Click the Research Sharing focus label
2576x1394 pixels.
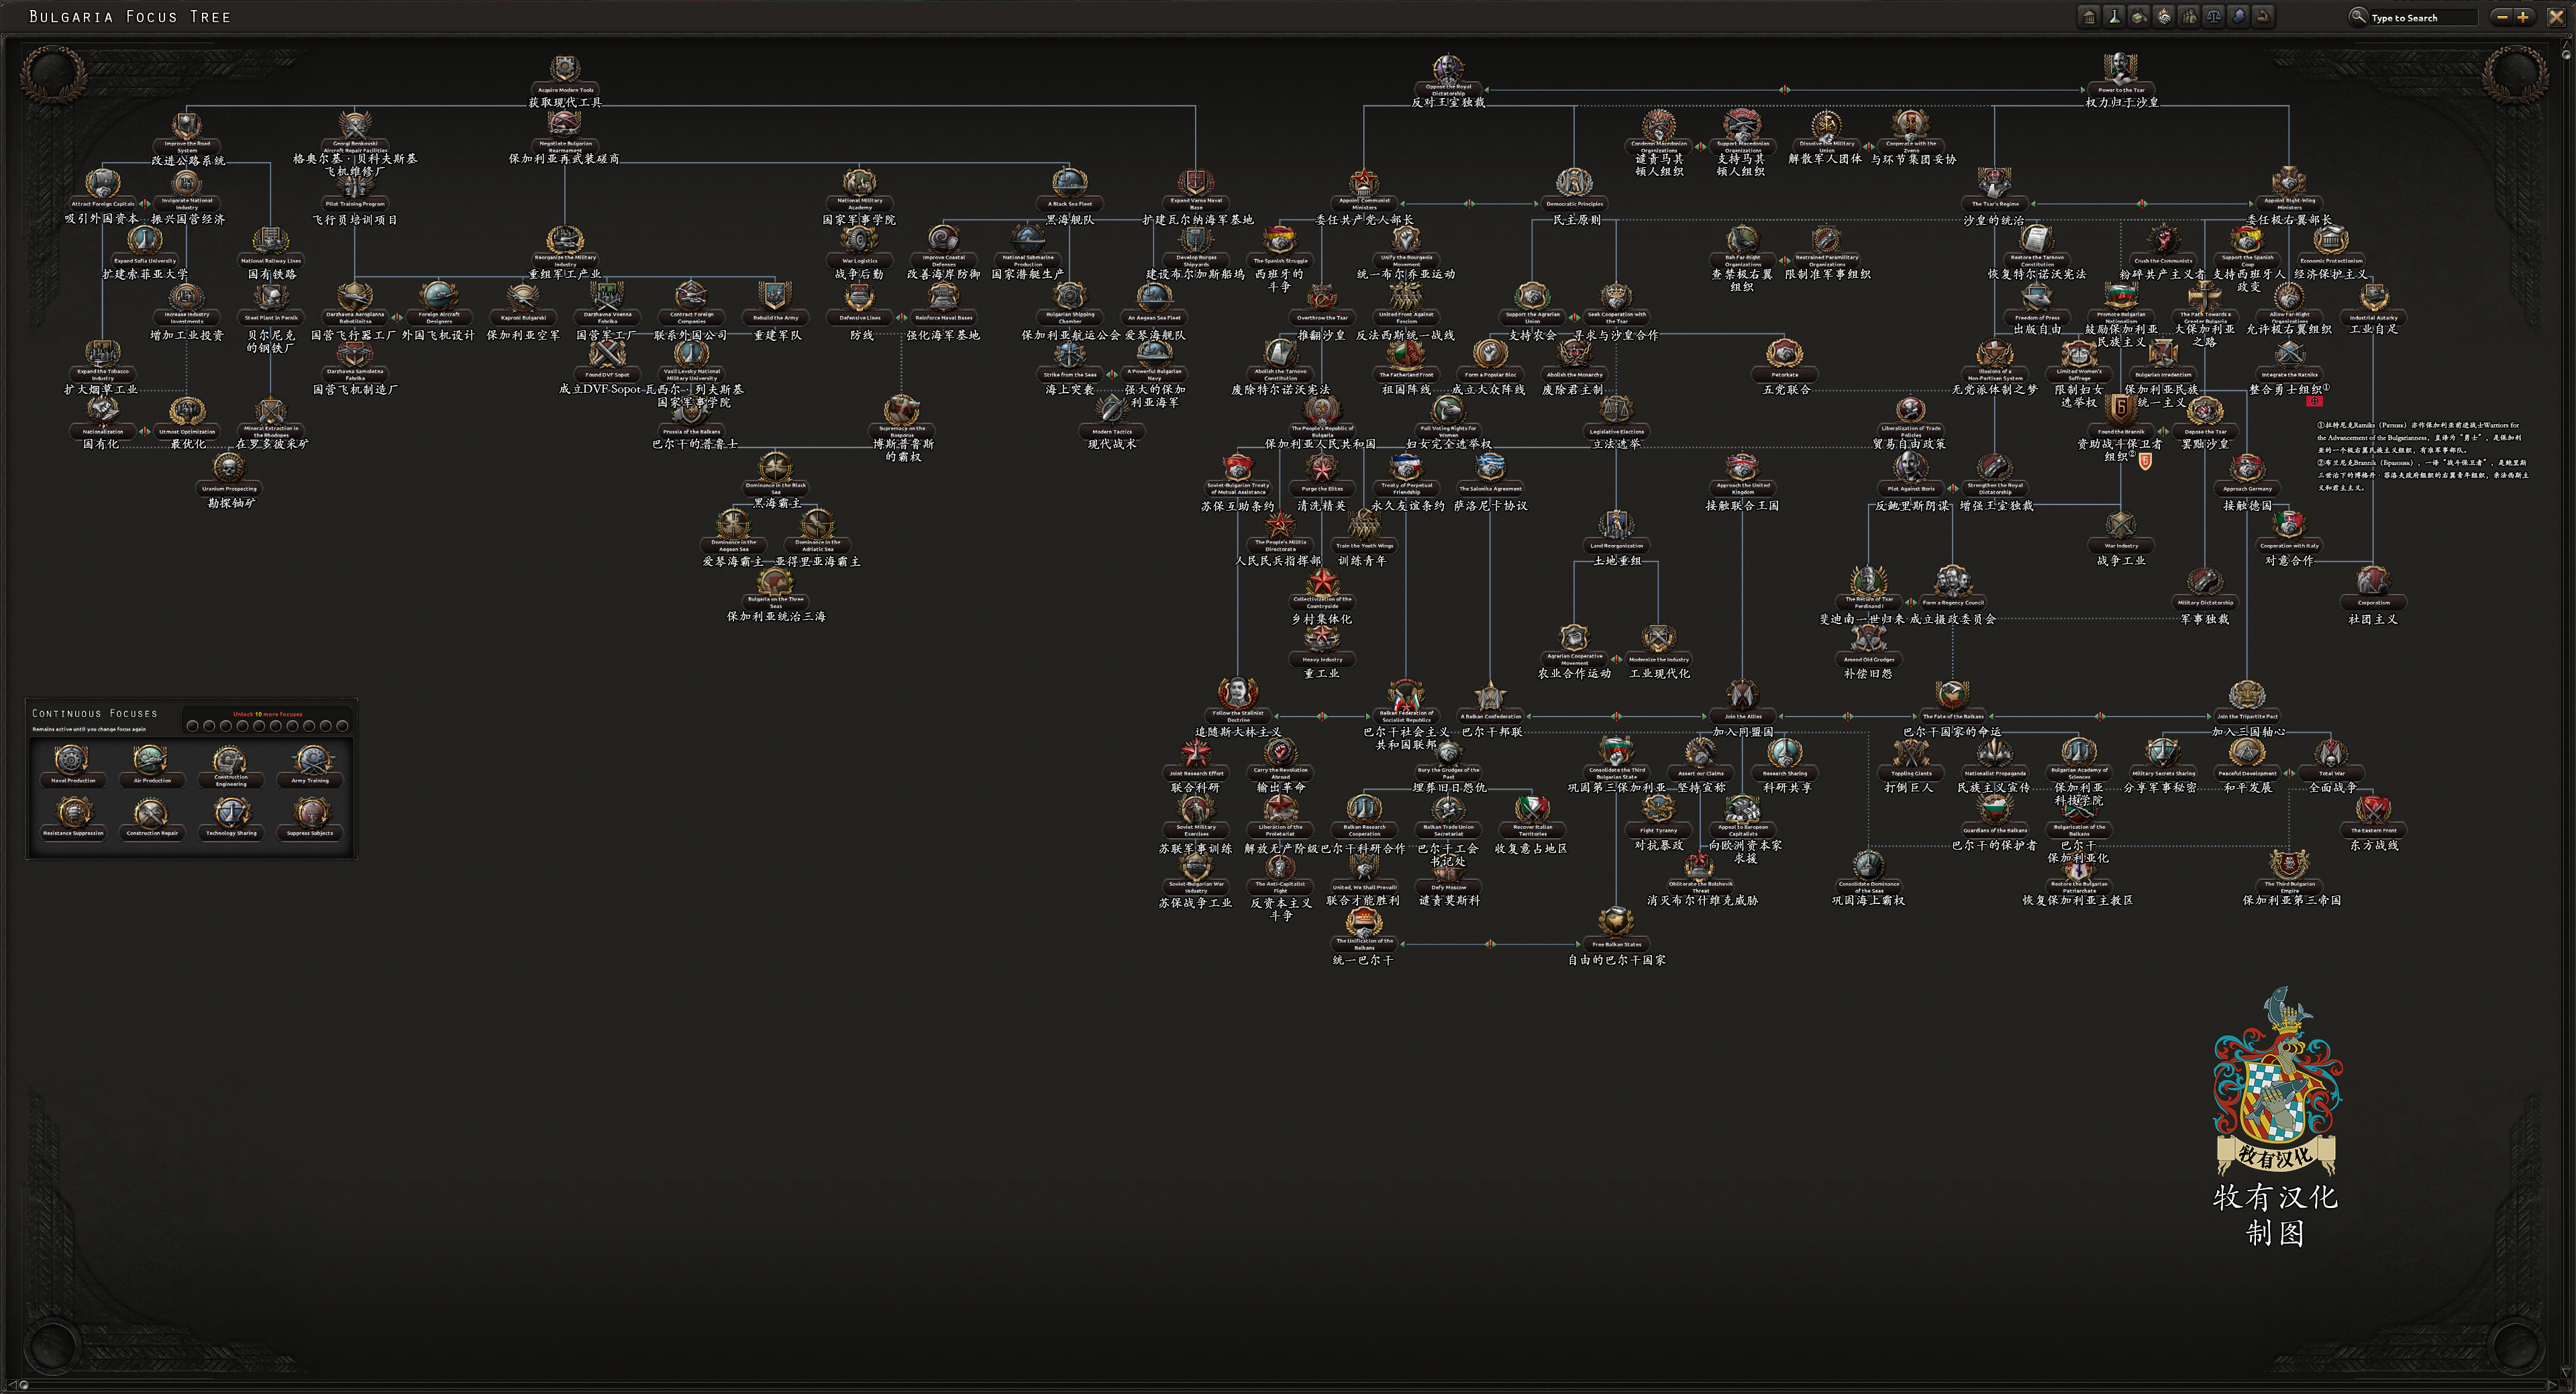pos(1784,773)
